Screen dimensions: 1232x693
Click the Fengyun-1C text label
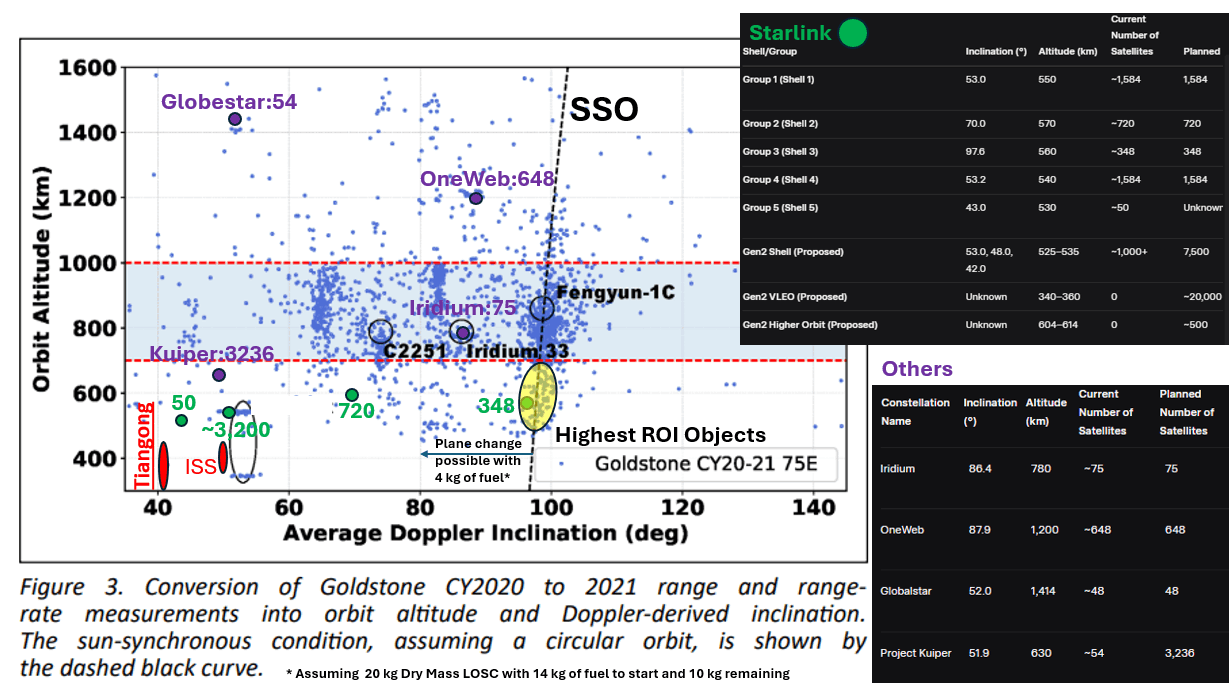(x=616, y=292)
